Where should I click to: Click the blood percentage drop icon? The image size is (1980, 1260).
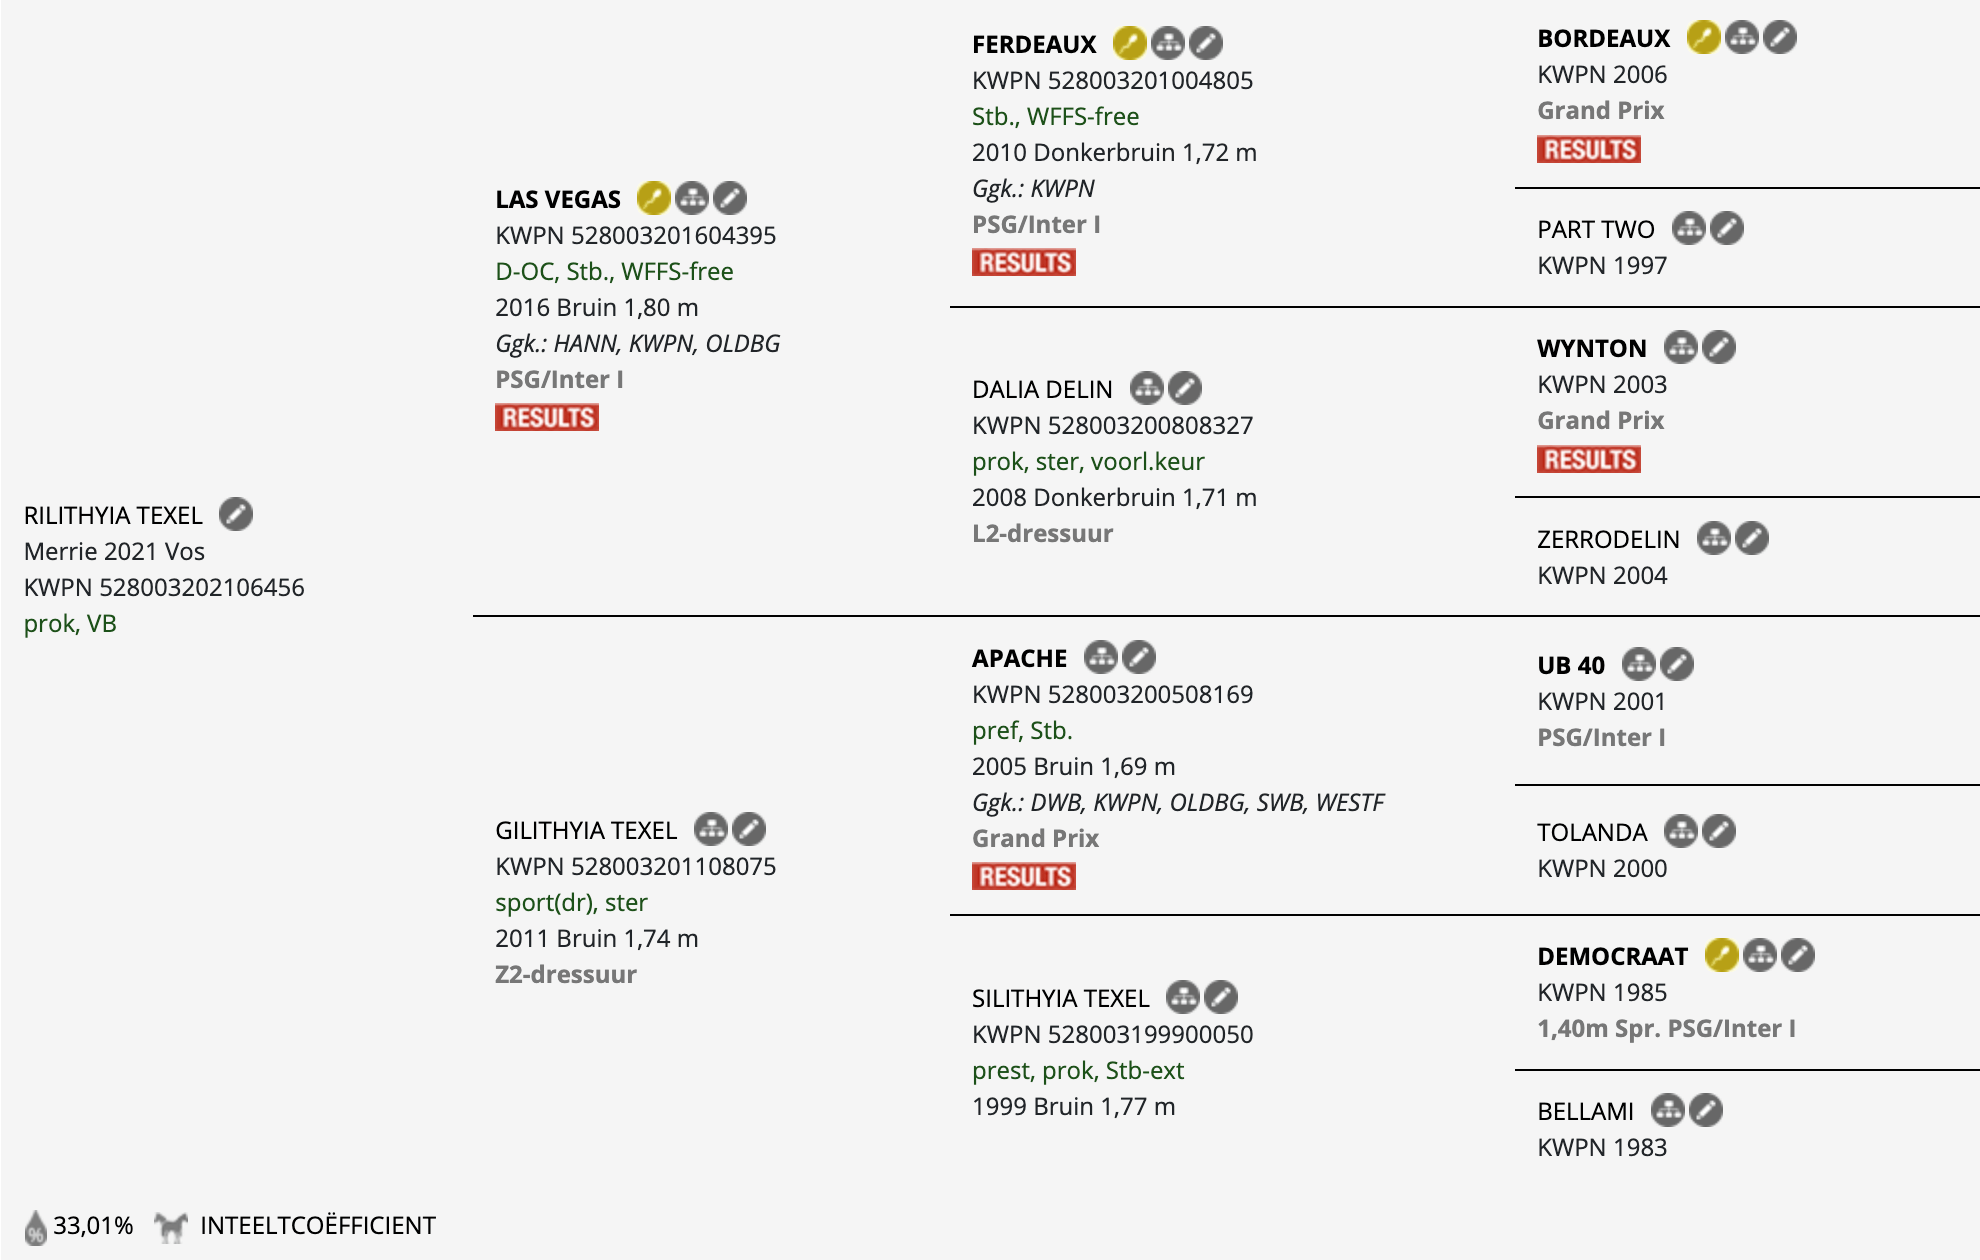pos(36,1227)
